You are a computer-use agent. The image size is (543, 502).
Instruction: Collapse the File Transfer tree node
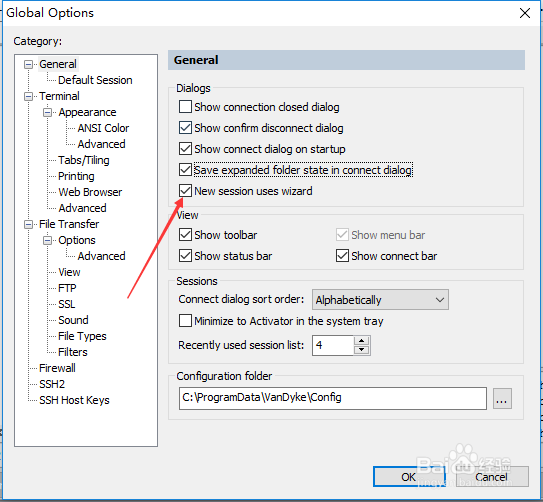coord(28,224)
